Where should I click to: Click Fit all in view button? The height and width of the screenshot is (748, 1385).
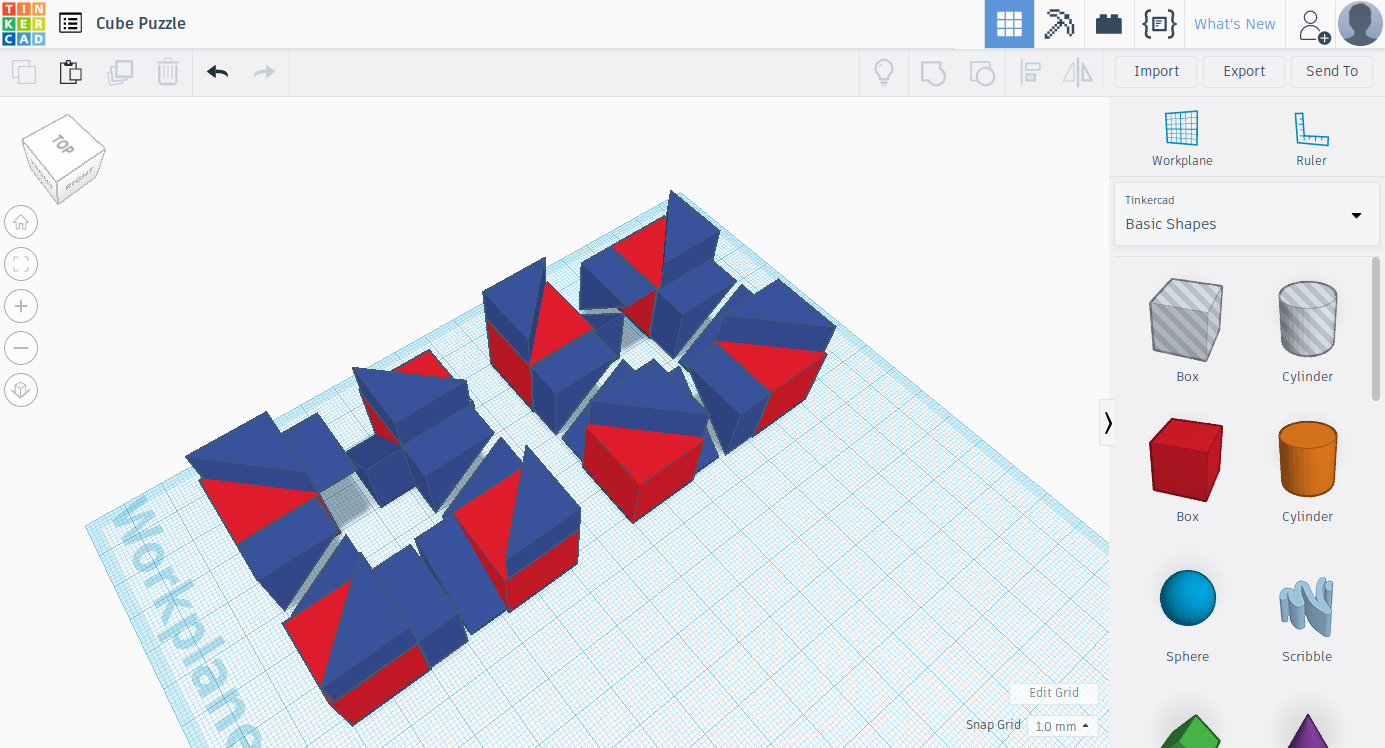[x=21, y=264]
